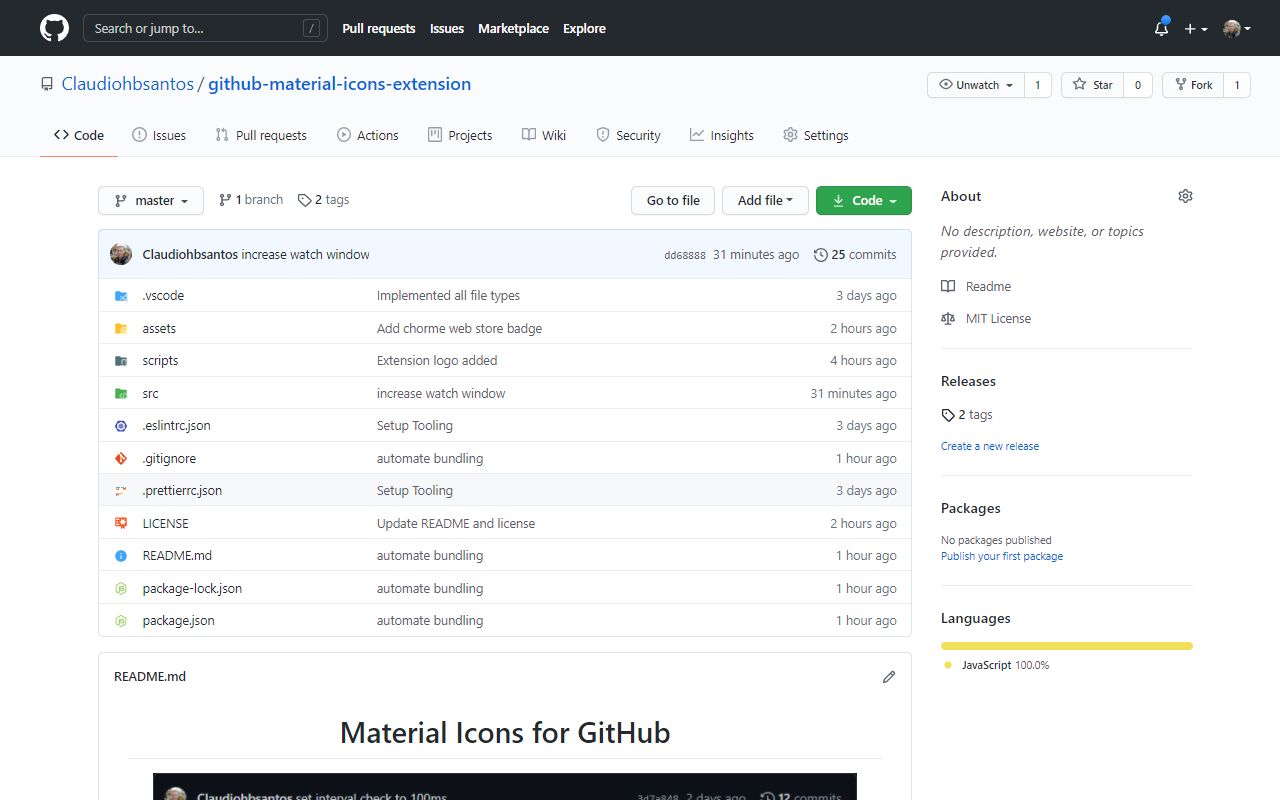Image resolution: width=1280 pixels, height=800 pixels.
Task: Open the master branch selector
Action: click(150, 200)
